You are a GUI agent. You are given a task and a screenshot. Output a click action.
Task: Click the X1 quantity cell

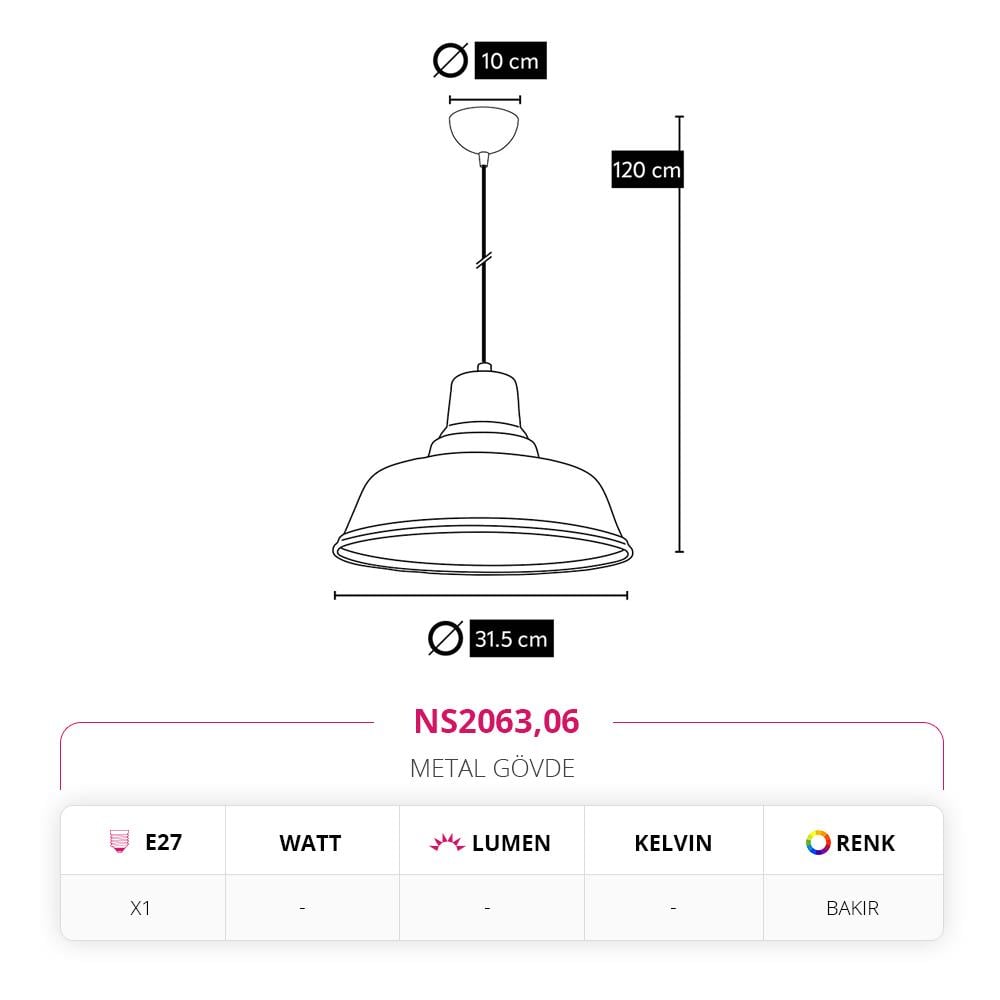click(x=141, y=908)
